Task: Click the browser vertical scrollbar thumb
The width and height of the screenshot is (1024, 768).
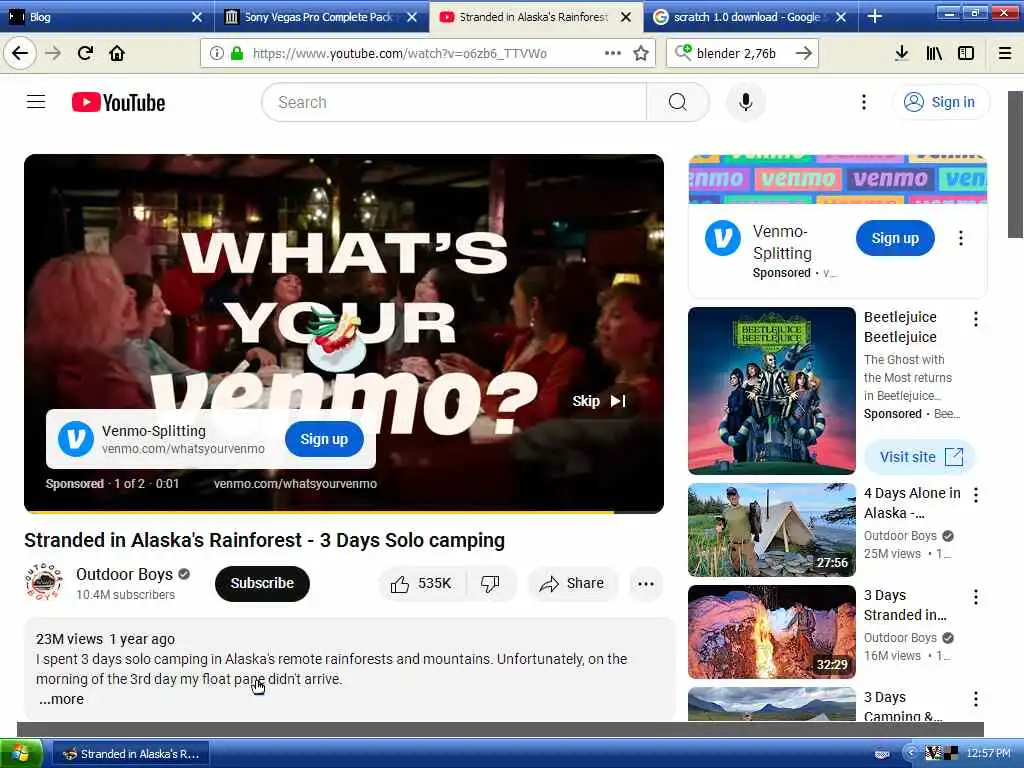Action: pos(1016,165)
